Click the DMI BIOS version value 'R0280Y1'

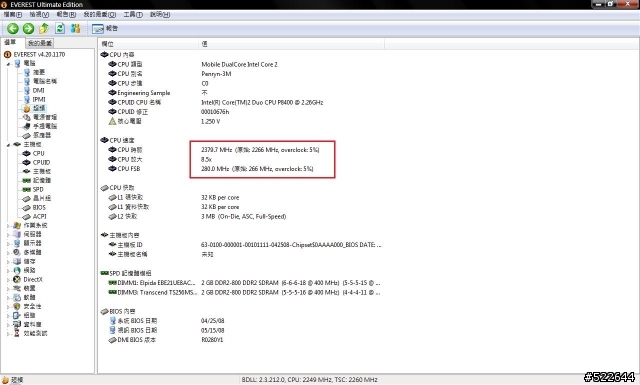[x=212, y=340]
